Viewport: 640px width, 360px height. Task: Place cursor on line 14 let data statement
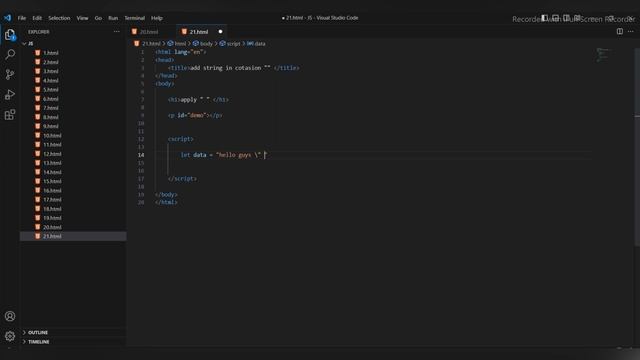[x=223, y=155]
